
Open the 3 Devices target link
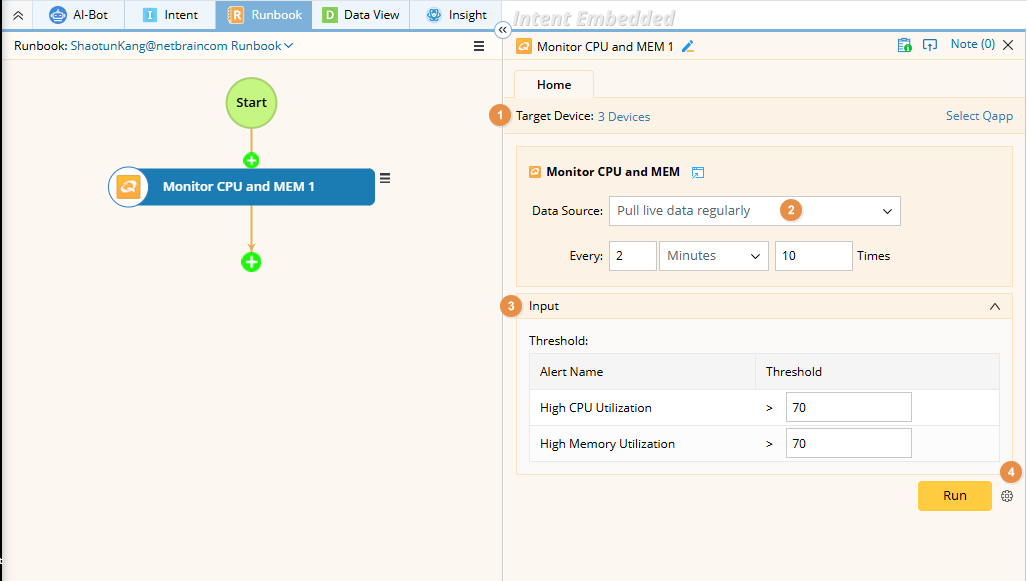click(624, 117)
